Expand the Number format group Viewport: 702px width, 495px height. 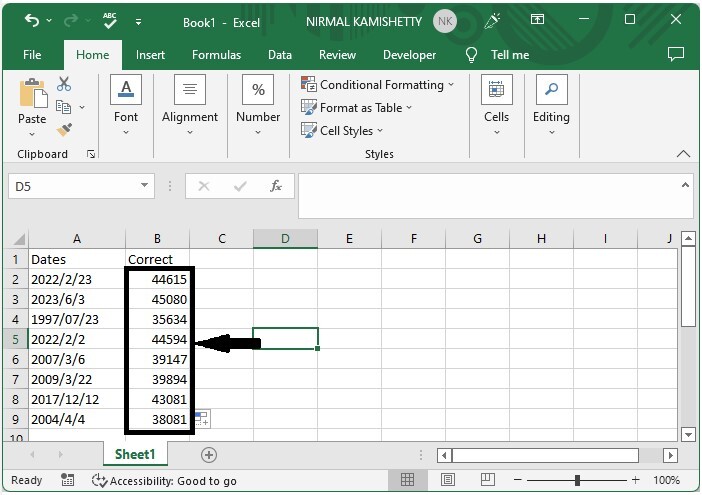click(258, 103)
